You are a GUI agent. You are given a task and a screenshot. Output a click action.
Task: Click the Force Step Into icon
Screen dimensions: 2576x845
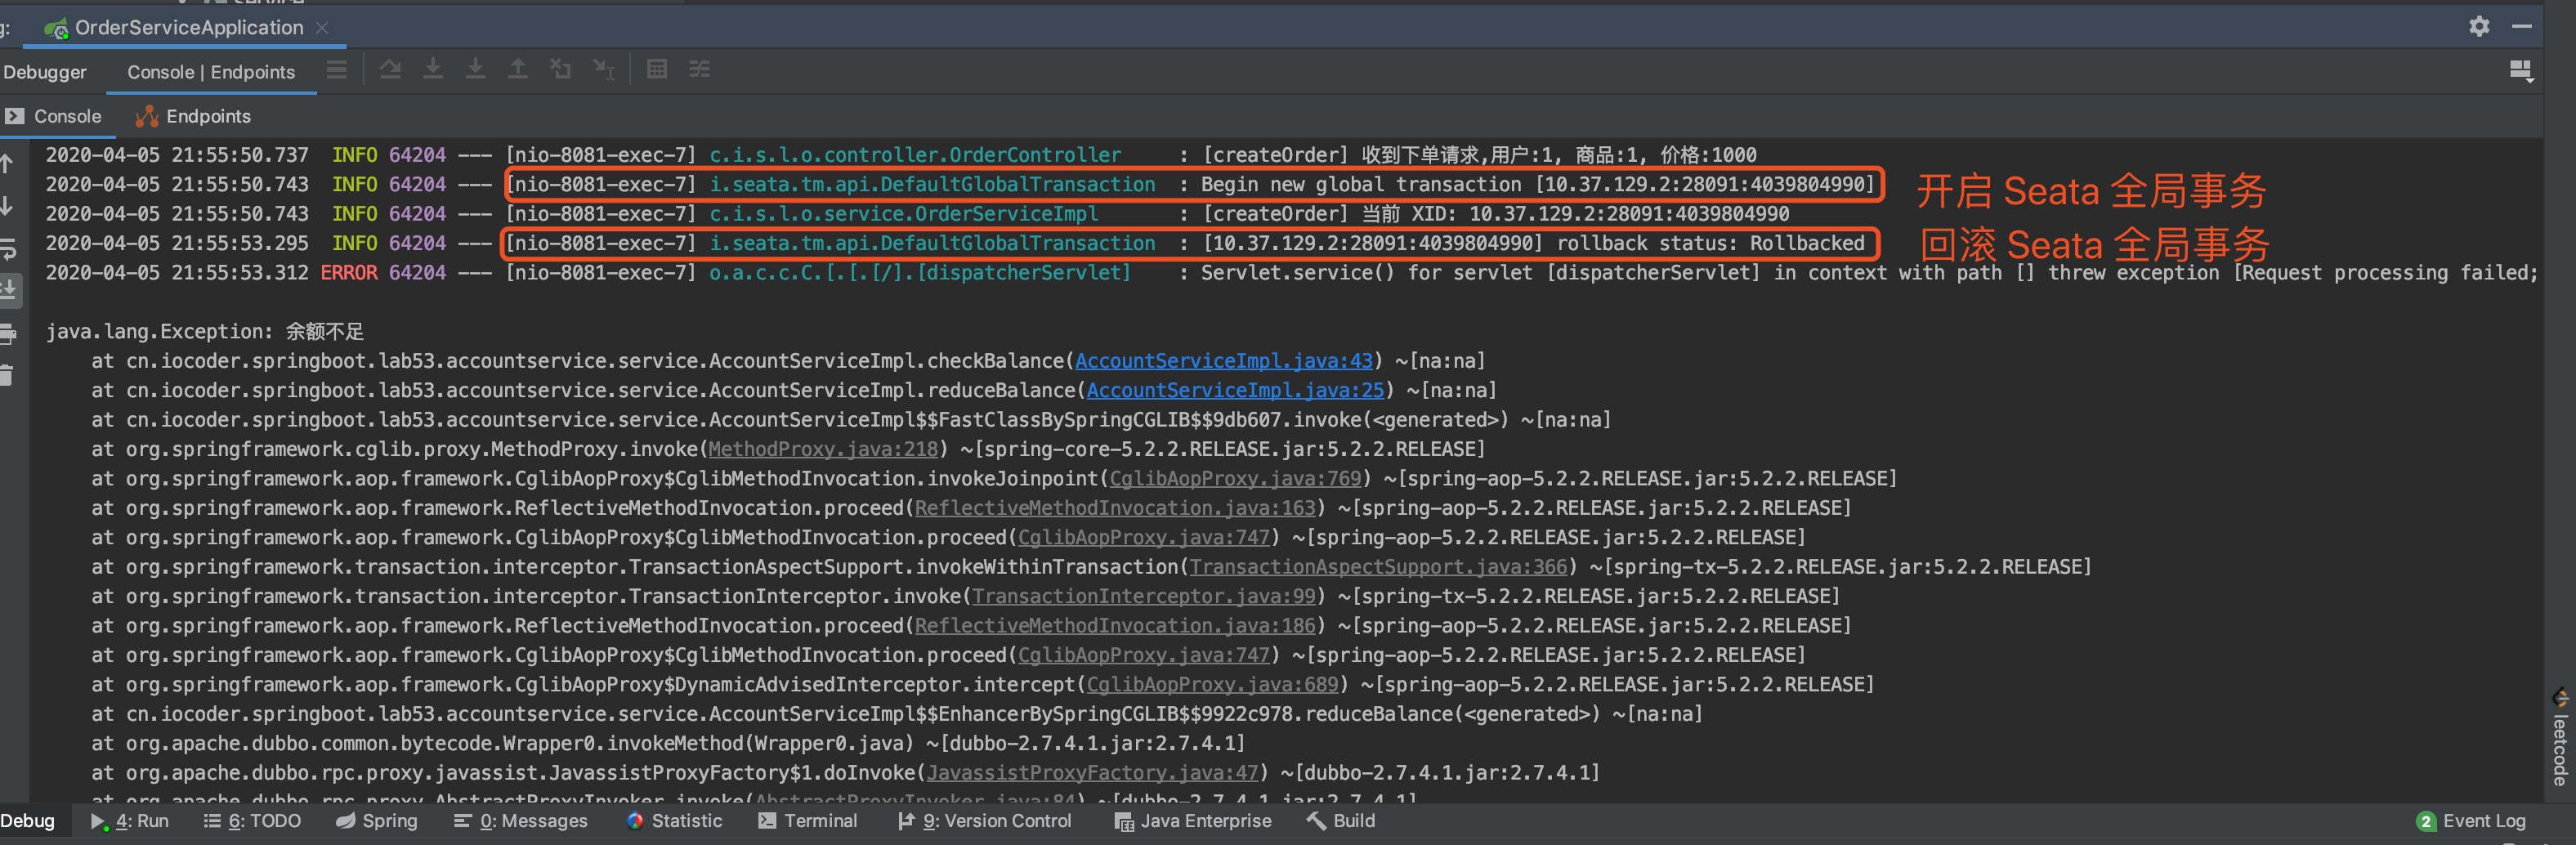476,70
